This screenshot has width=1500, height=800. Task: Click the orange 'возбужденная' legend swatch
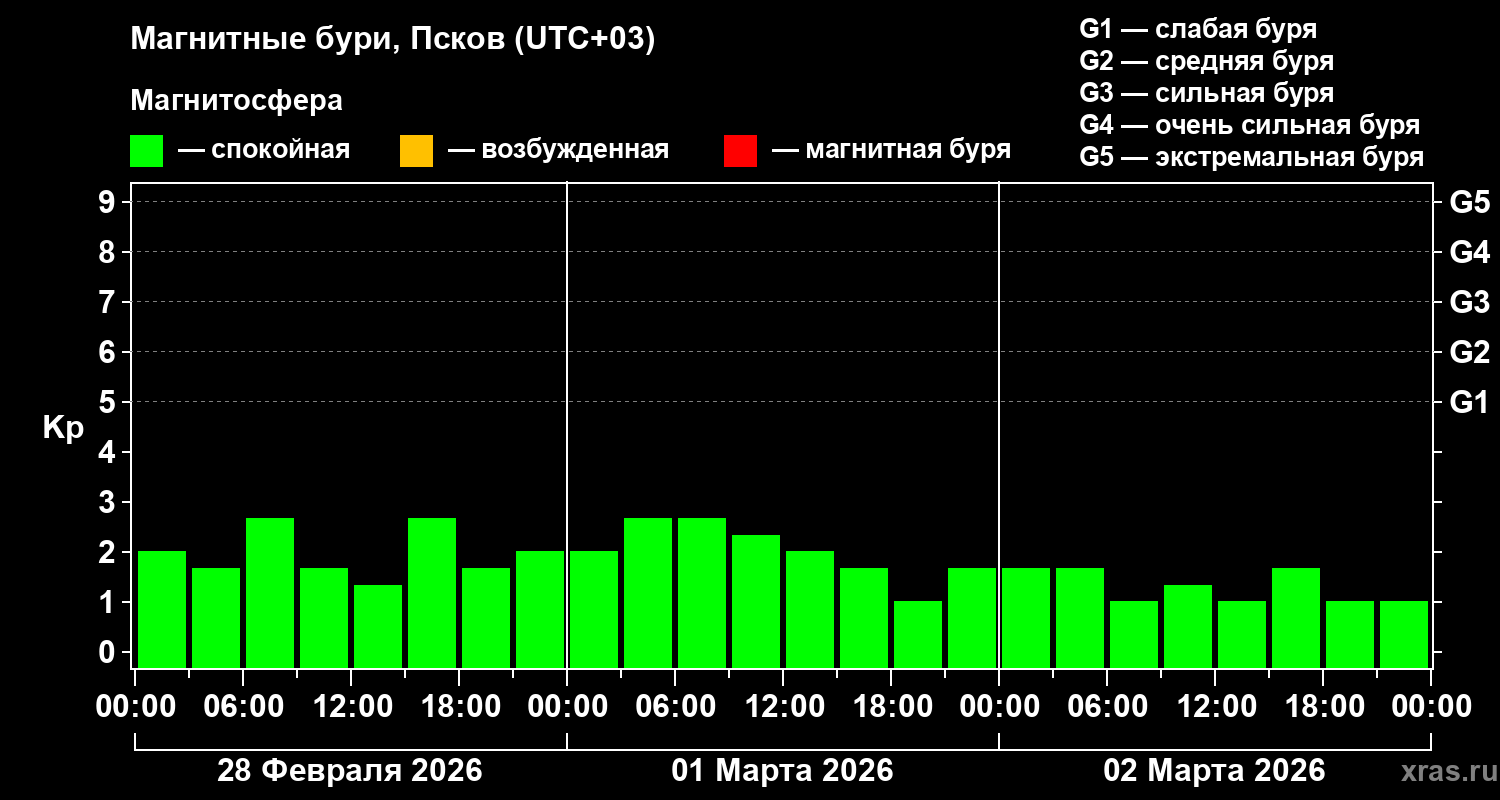(416, 151)
